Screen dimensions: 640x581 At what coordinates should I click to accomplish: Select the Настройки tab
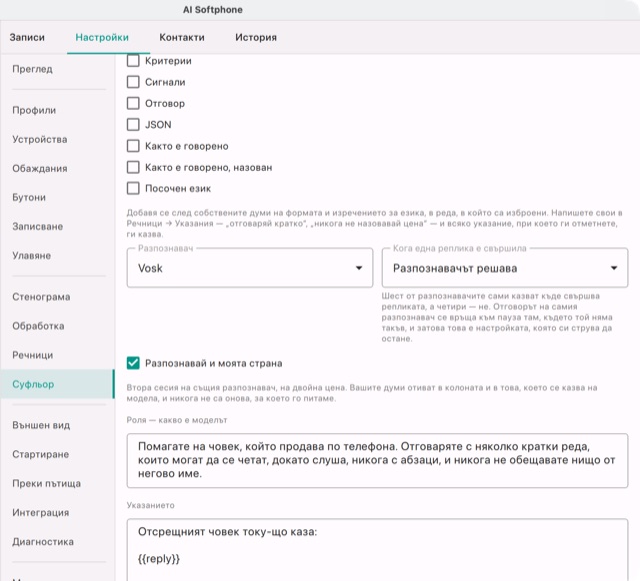coord(102,38)
